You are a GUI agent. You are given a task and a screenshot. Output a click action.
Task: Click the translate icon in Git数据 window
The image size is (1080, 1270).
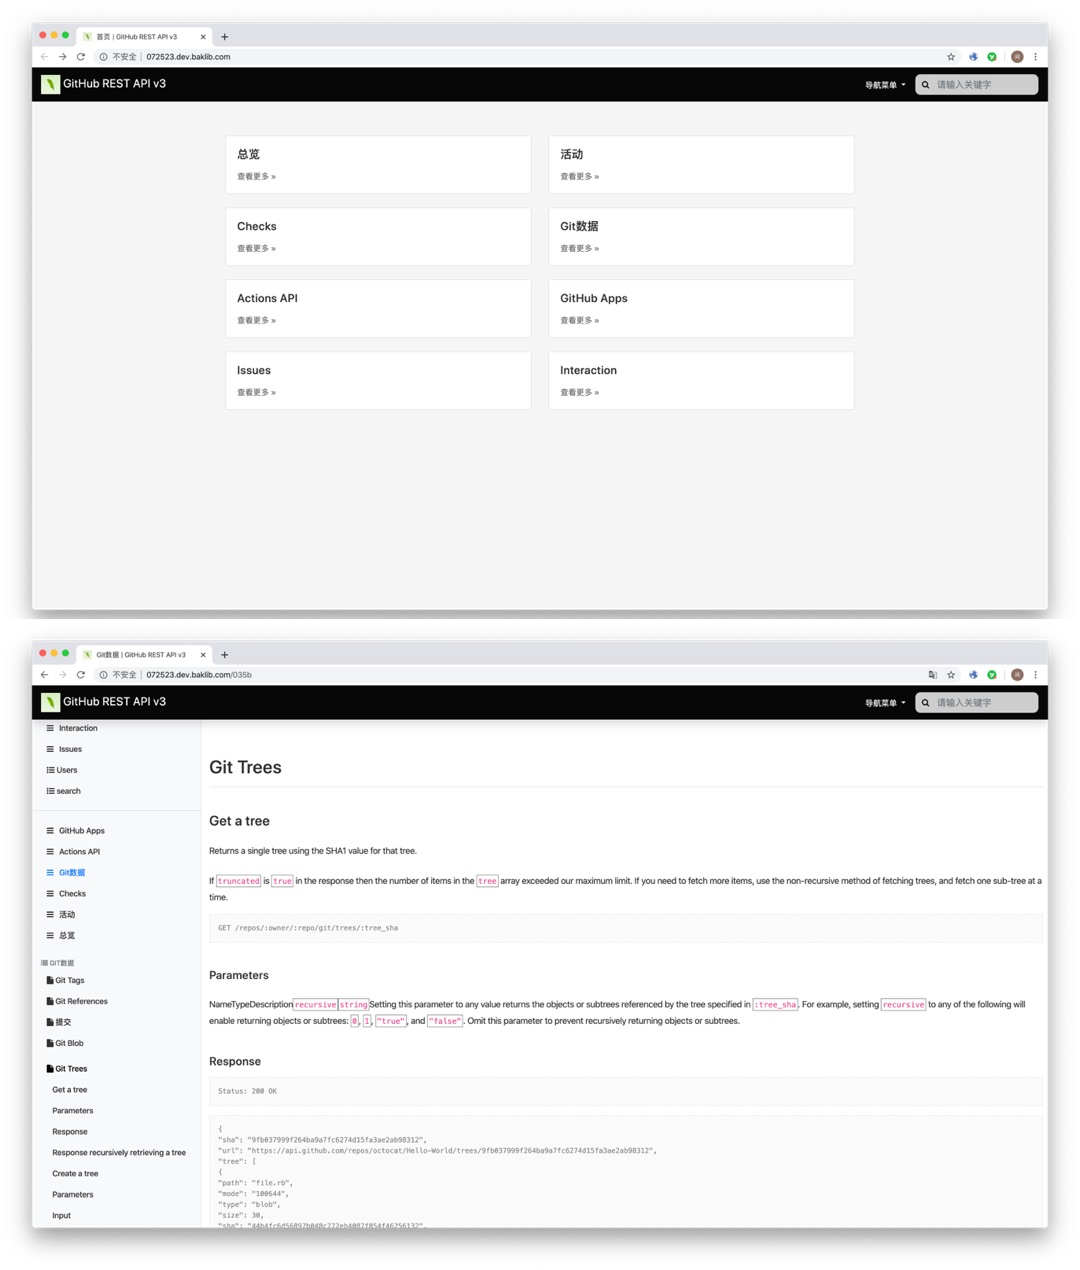coord(932,675)
